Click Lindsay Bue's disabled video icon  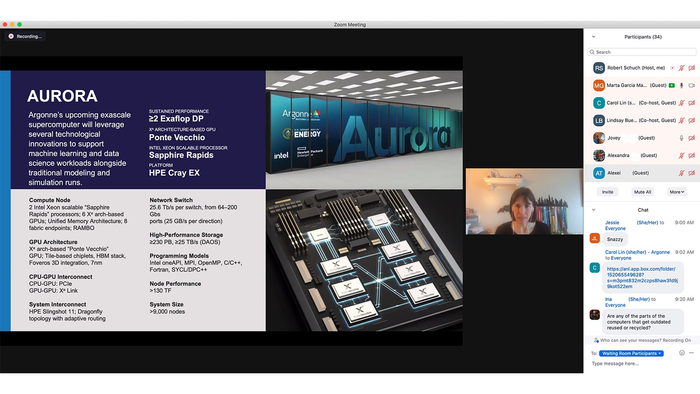click(x=692, y=120)
